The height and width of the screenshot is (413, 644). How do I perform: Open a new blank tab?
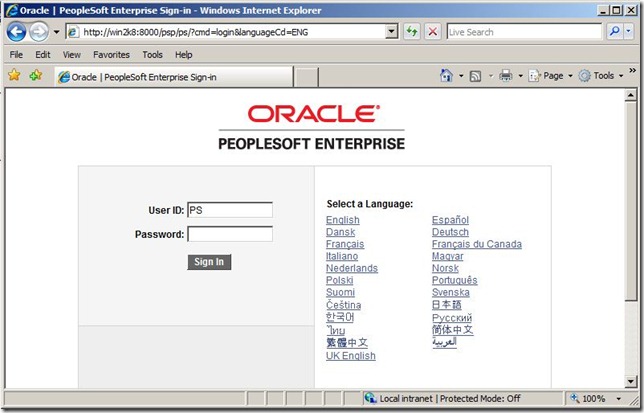point(306,77)
